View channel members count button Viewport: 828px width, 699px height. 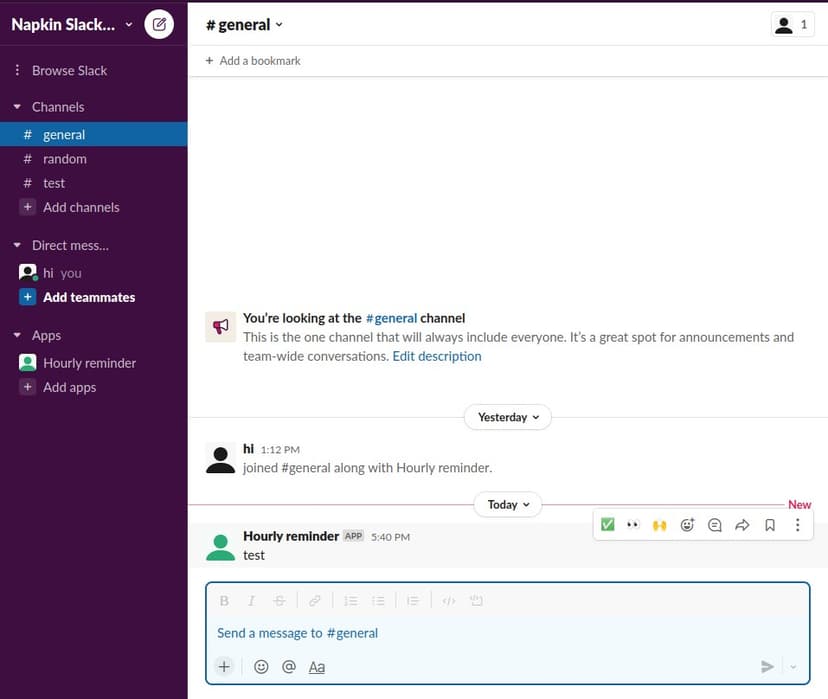click(x=792, y=24)
